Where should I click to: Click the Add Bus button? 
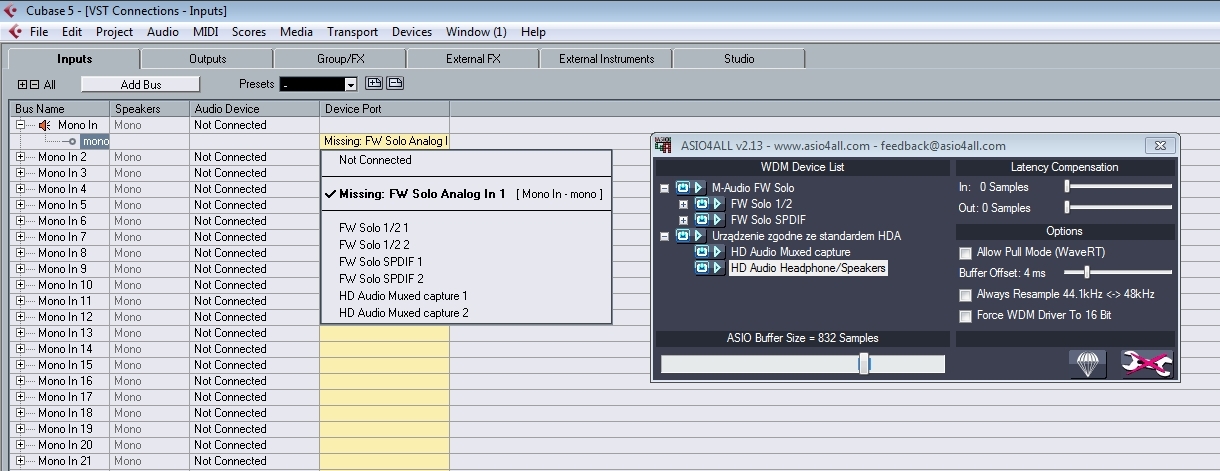click(141, 85)
